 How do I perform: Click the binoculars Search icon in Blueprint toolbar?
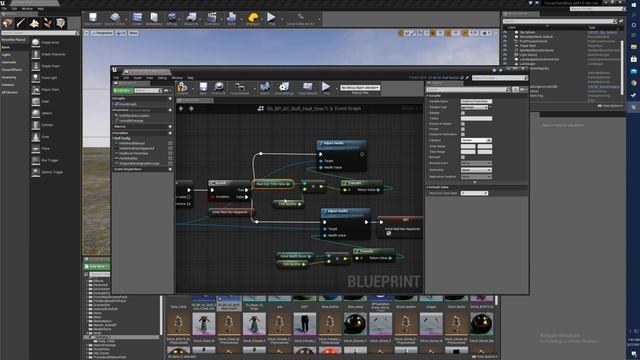click(264, 88)
